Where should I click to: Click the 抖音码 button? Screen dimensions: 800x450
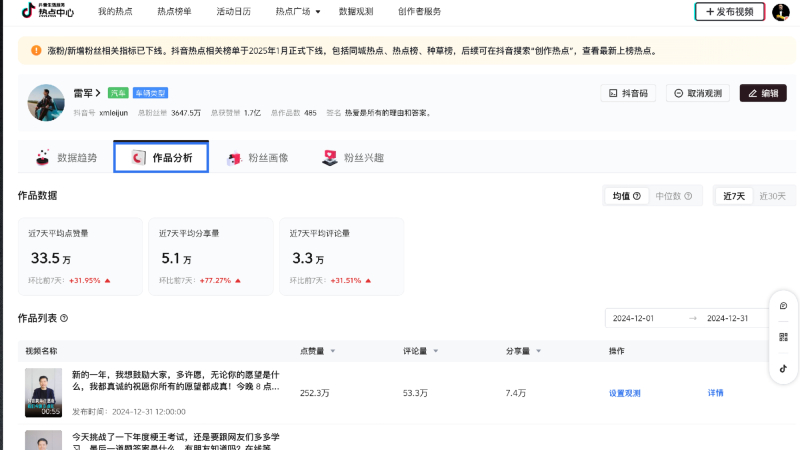[x=628, y=93]
